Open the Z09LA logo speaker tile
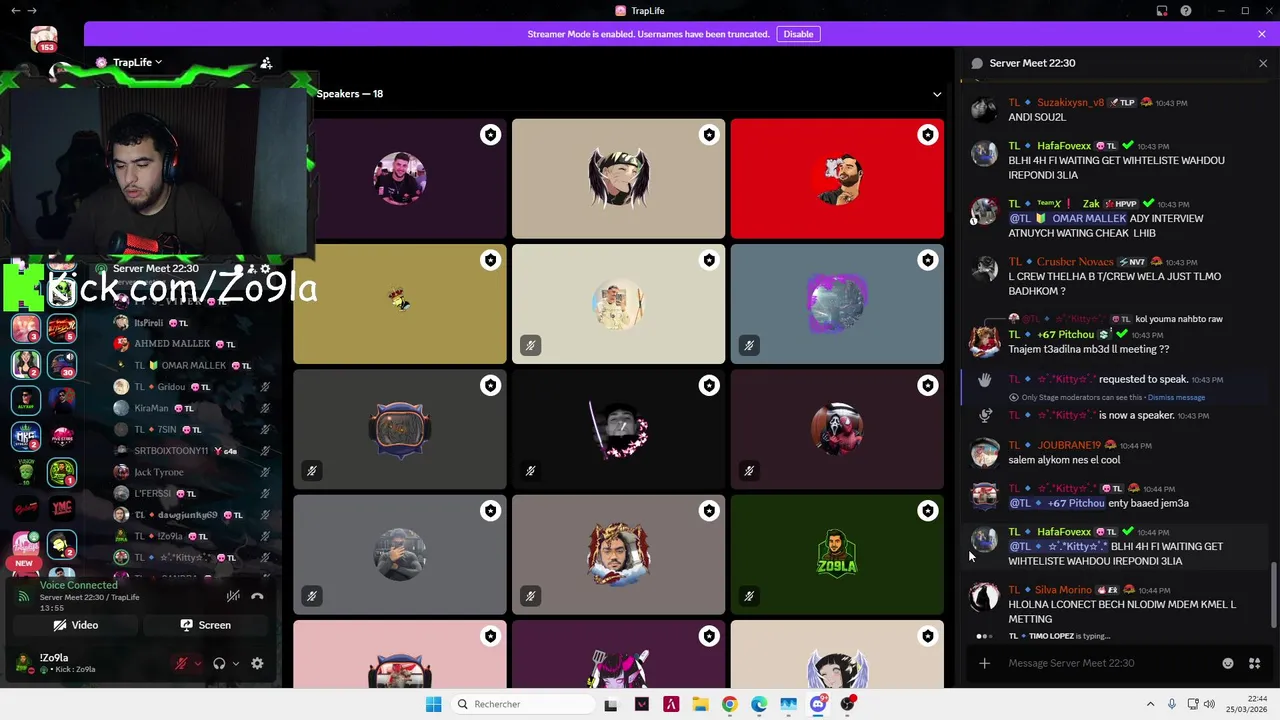The width and height of the screenshot is (1280, 720). [837, 555]
